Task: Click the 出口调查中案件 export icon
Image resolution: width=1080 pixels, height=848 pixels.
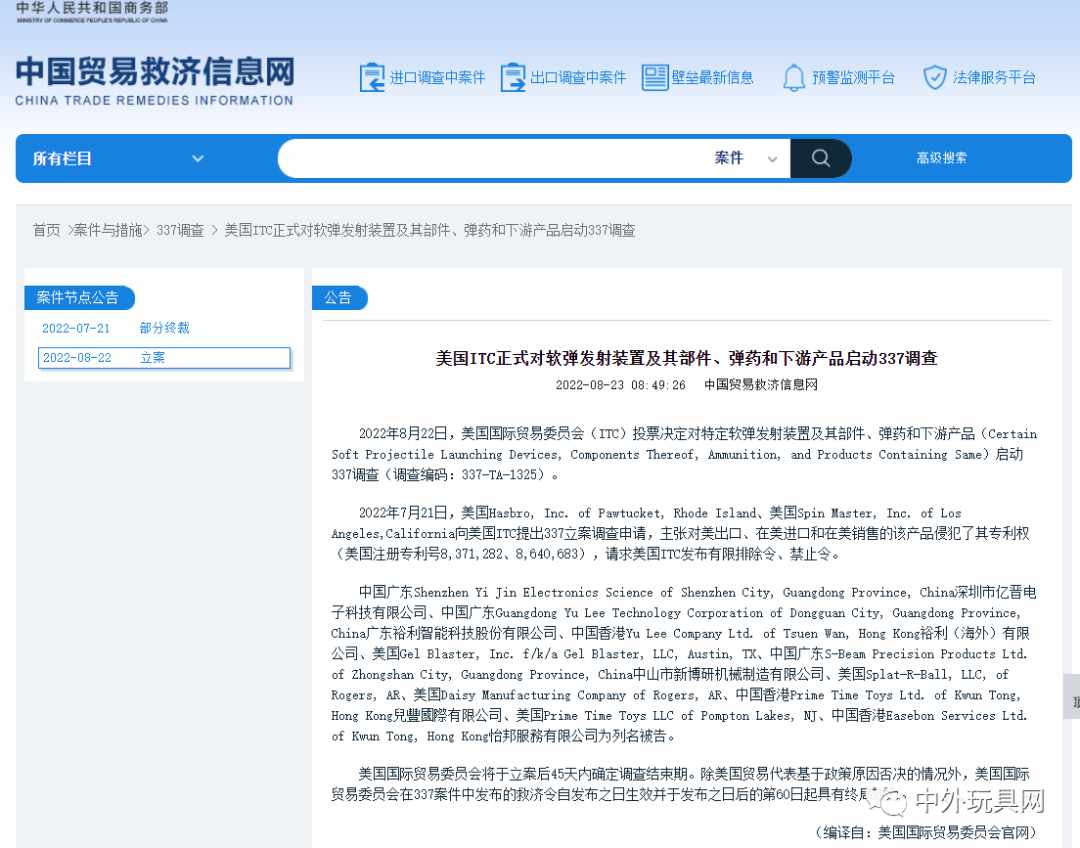Action: tap(513, 78)
